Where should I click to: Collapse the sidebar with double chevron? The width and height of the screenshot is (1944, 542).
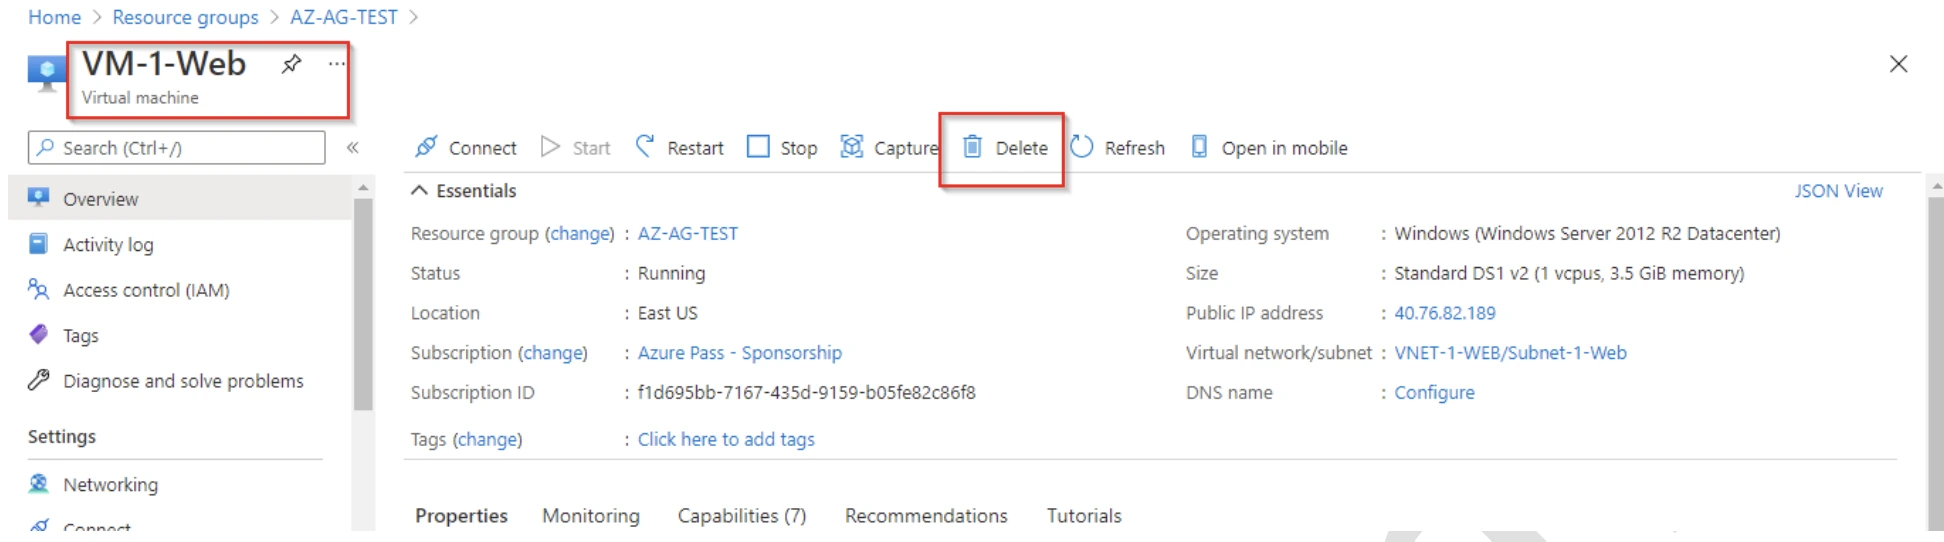[x=353, y=147]
